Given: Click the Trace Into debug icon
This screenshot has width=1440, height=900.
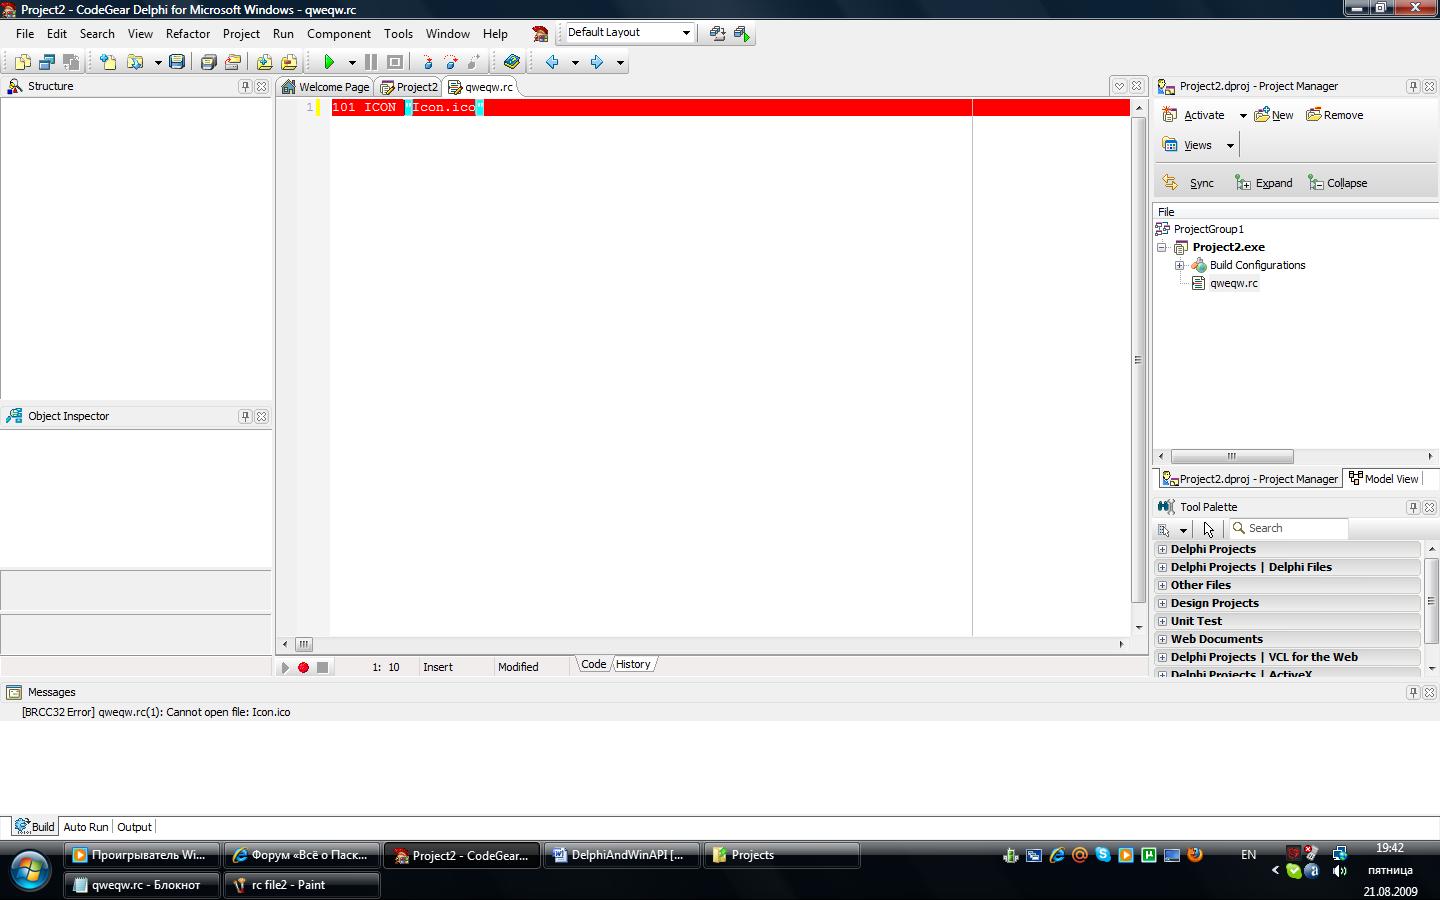Looking at the screenshot, I should pyautogui.click(x=427, y=62).
